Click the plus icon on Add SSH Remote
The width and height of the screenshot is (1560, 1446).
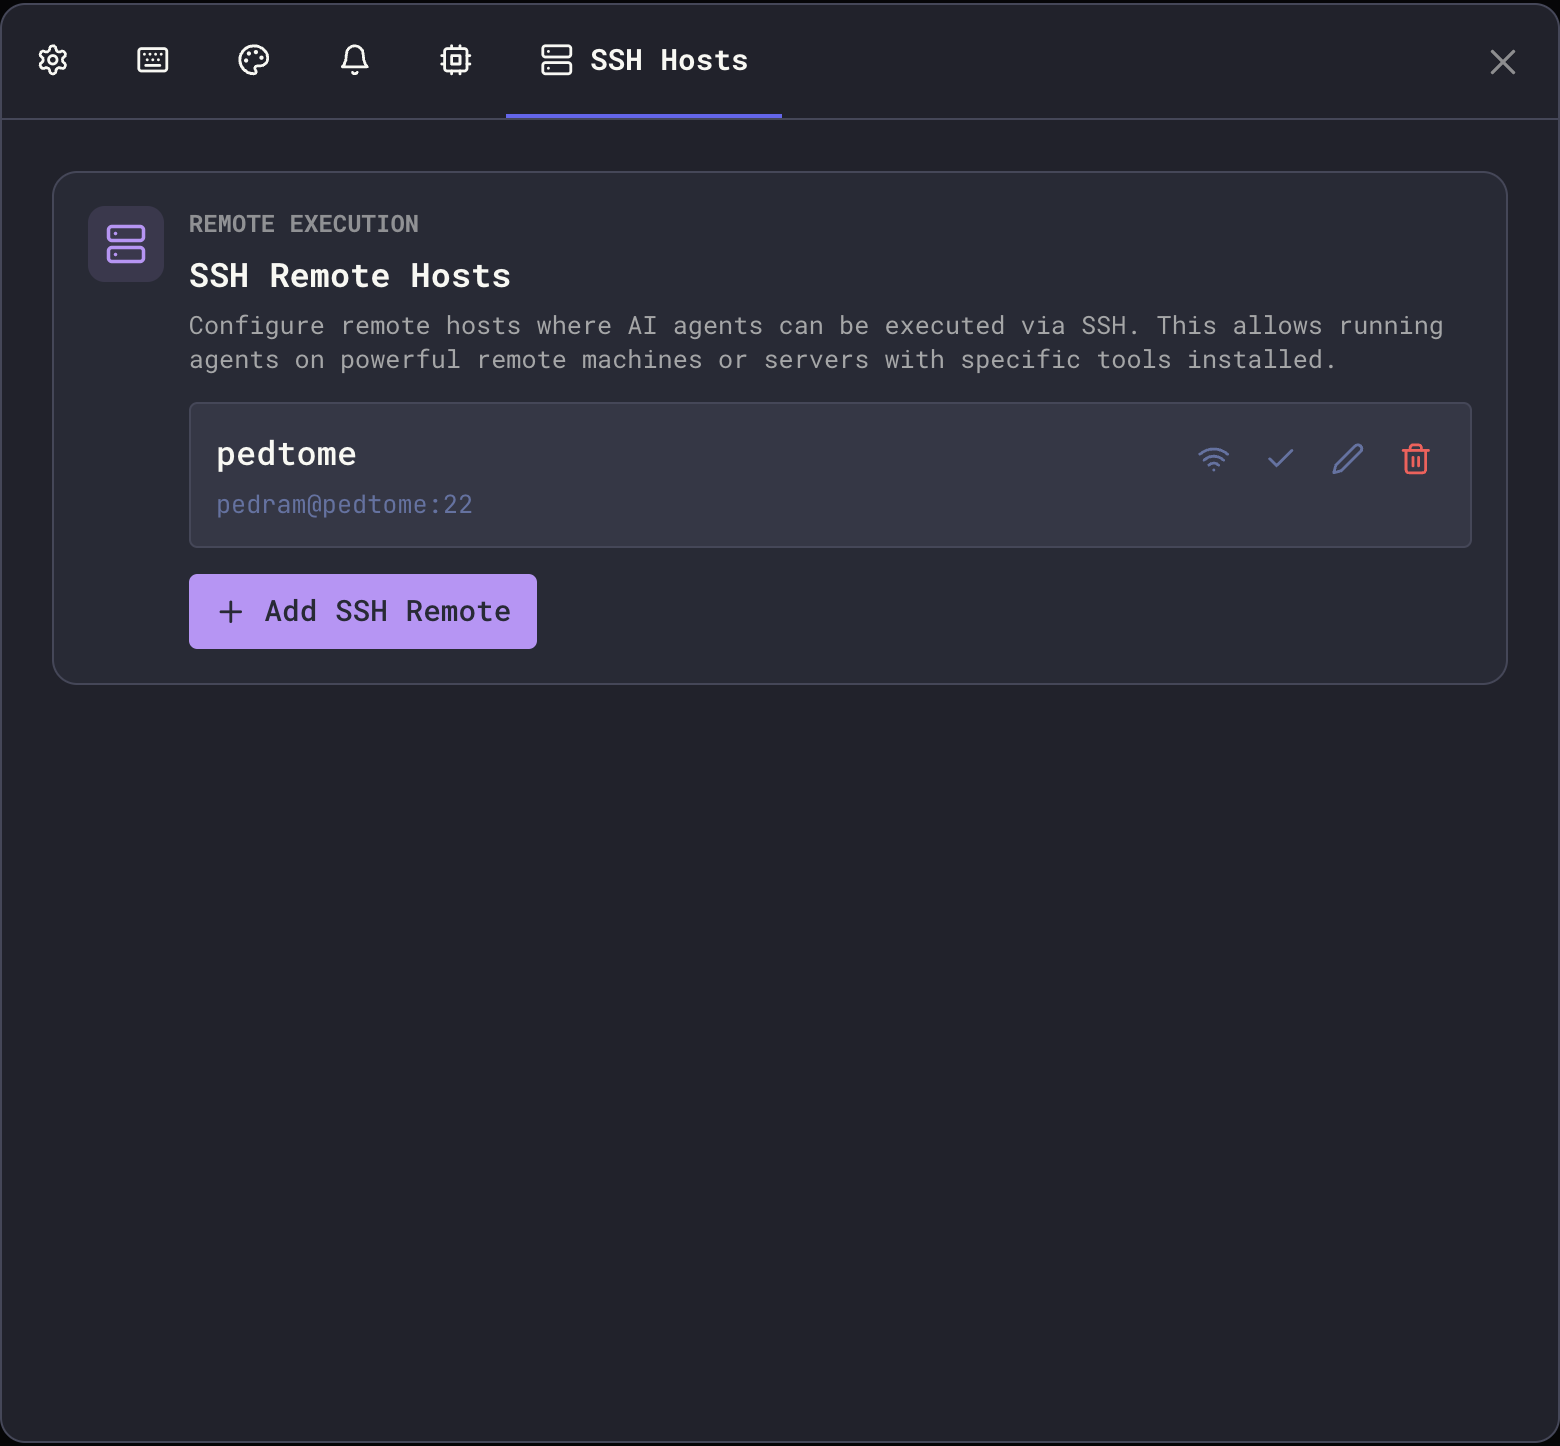(231, 611)
